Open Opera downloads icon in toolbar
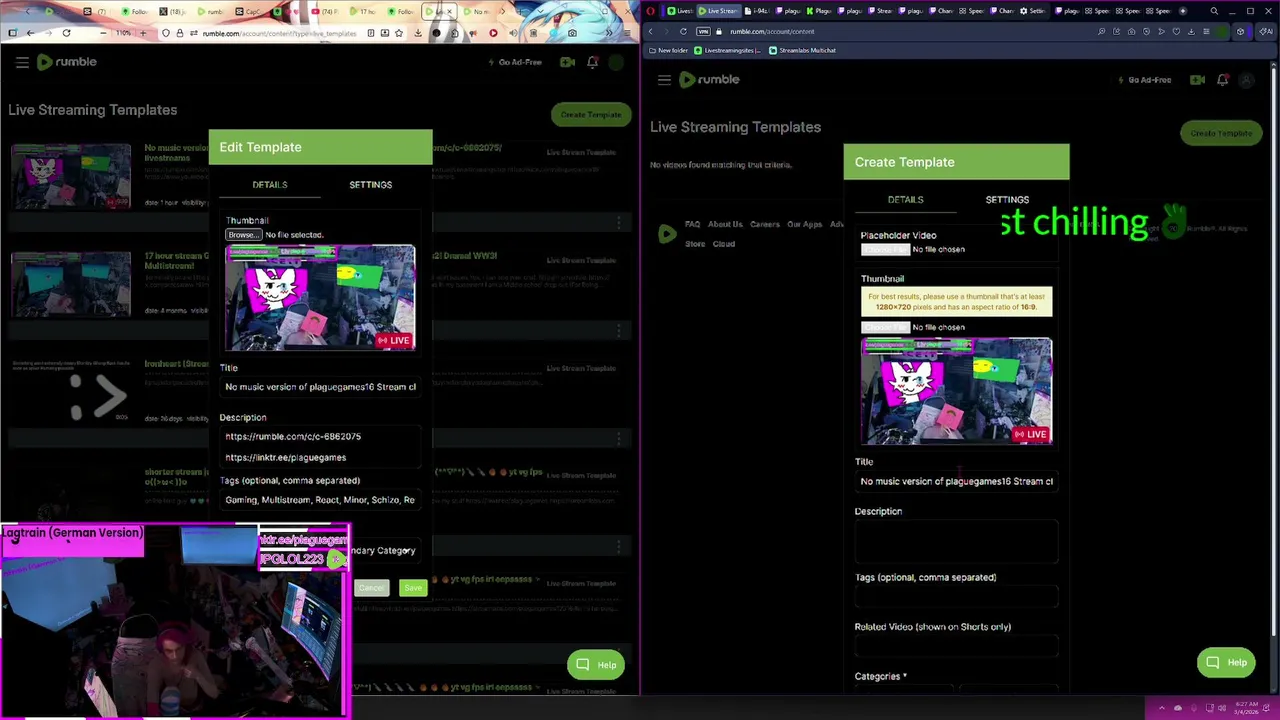The width and height of the screenshot is (1280, 720). pos(1191,31)
